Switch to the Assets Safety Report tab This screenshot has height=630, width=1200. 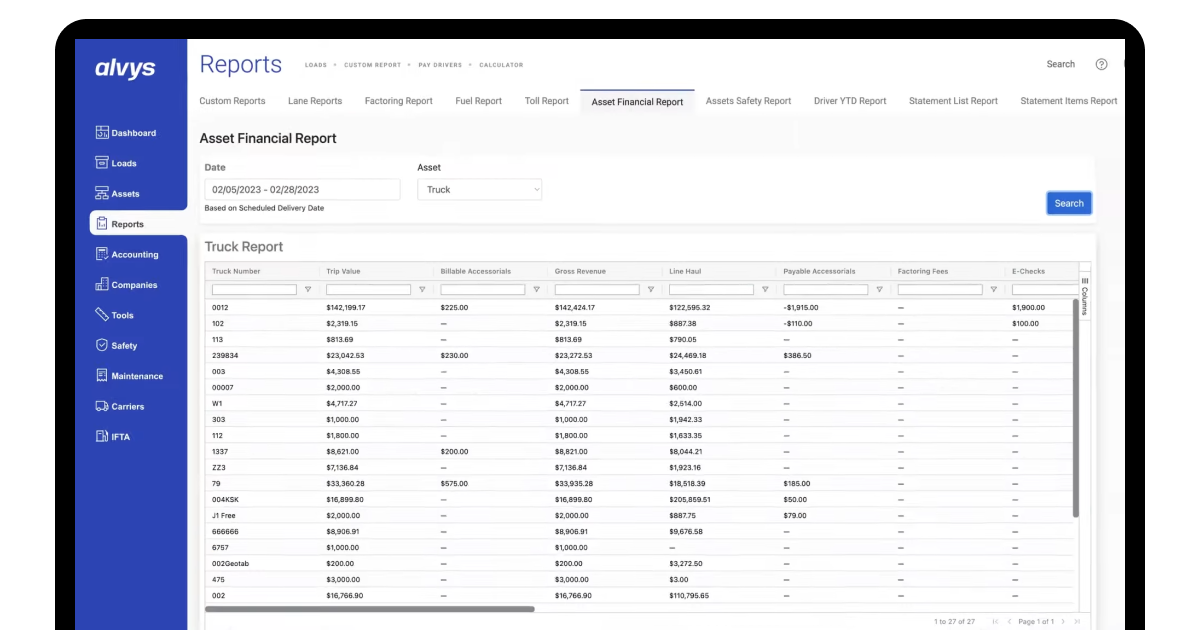tap(748, 101)
